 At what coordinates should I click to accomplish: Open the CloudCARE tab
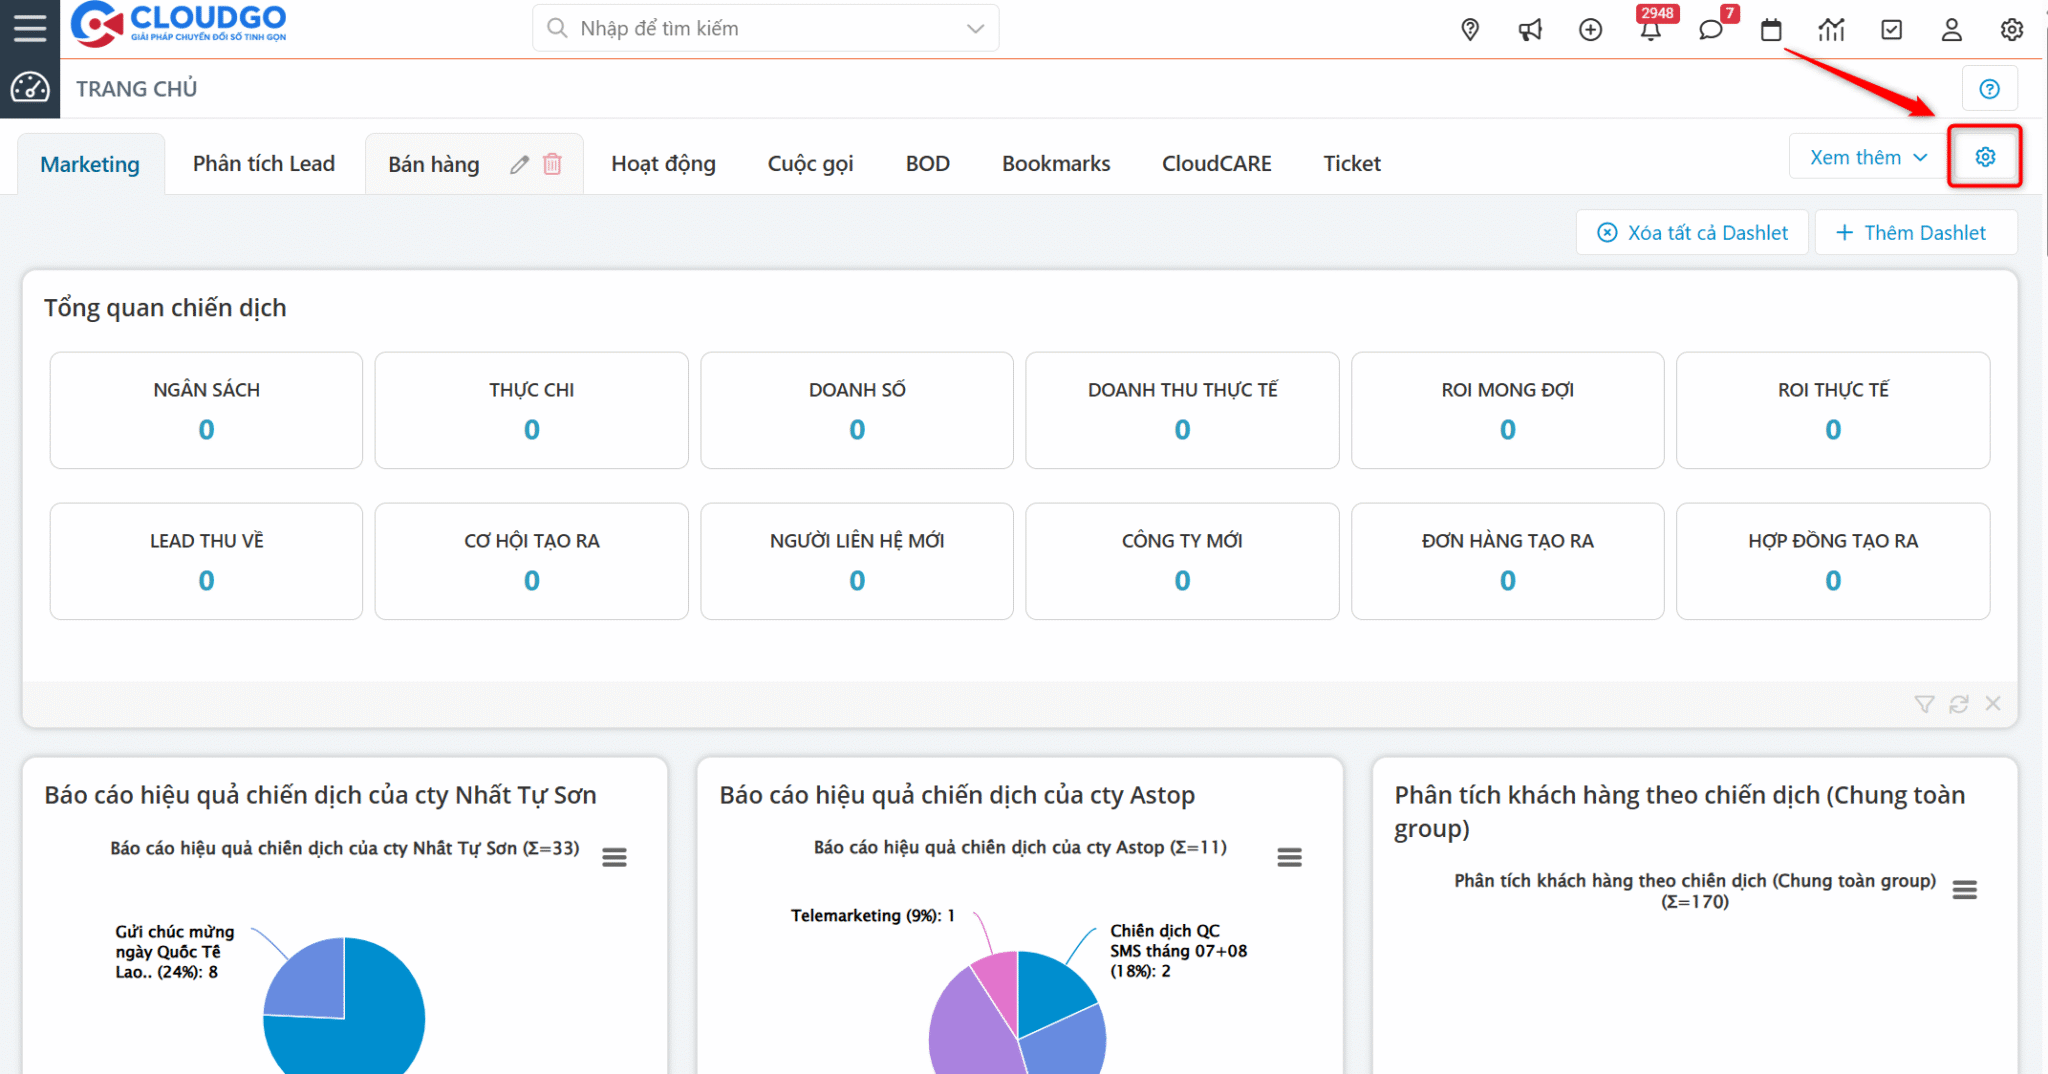[1216, 164]
